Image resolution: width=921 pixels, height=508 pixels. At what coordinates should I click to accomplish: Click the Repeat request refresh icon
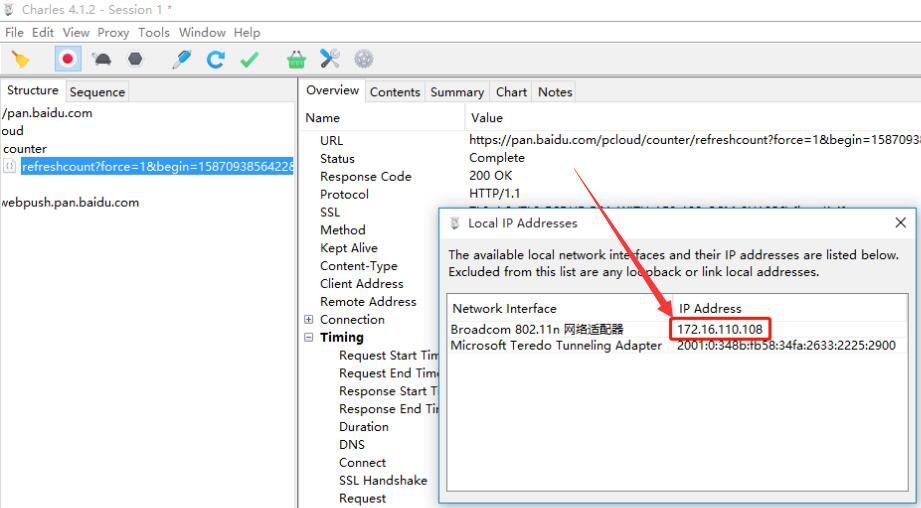point(216,59)
